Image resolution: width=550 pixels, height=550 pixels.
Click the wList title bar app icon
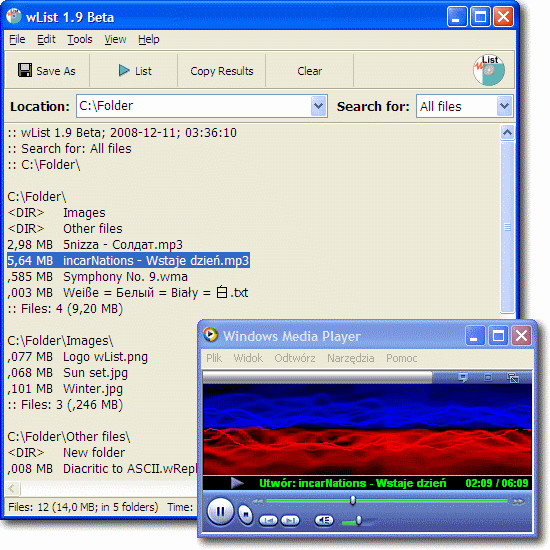(14, 16)
